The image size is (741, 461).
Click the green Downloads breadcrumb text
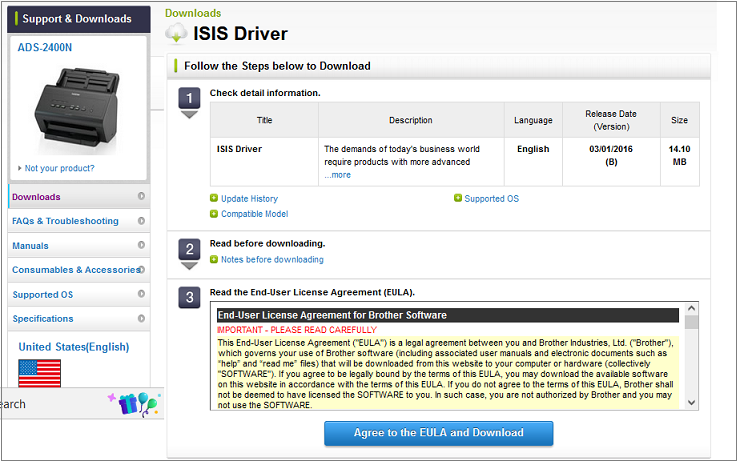193,13
